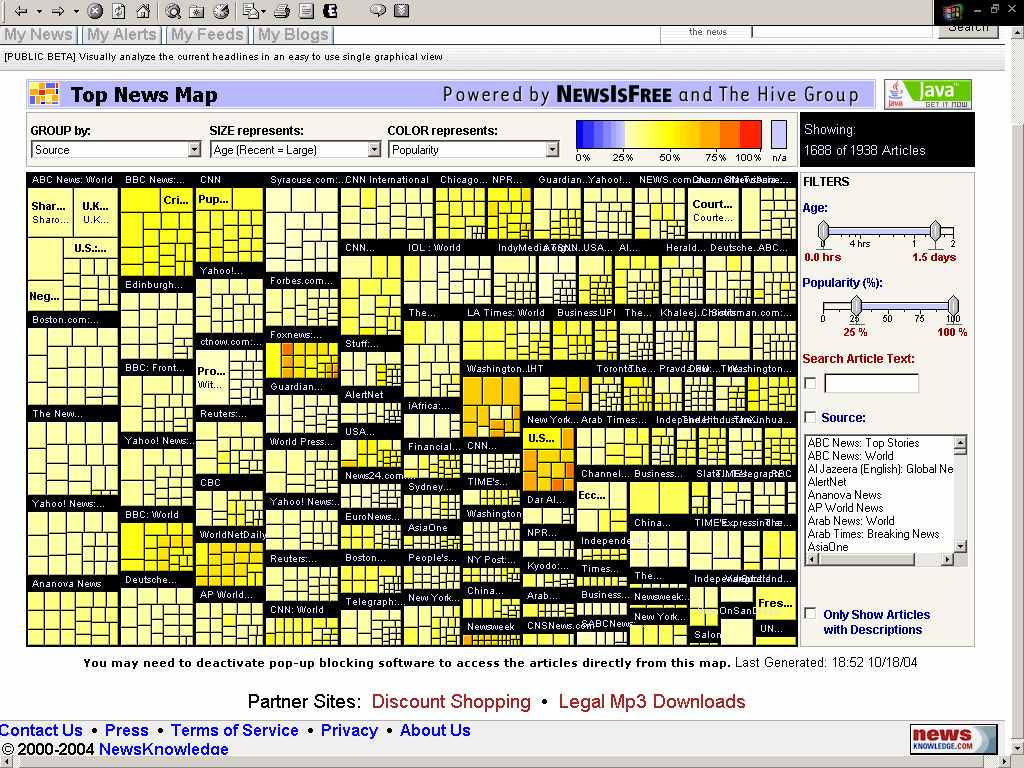The width and height of the screenshot is (1024, 768).
Task: Open the browser Search magnifier icon
Action: click(x=172, y=10)
